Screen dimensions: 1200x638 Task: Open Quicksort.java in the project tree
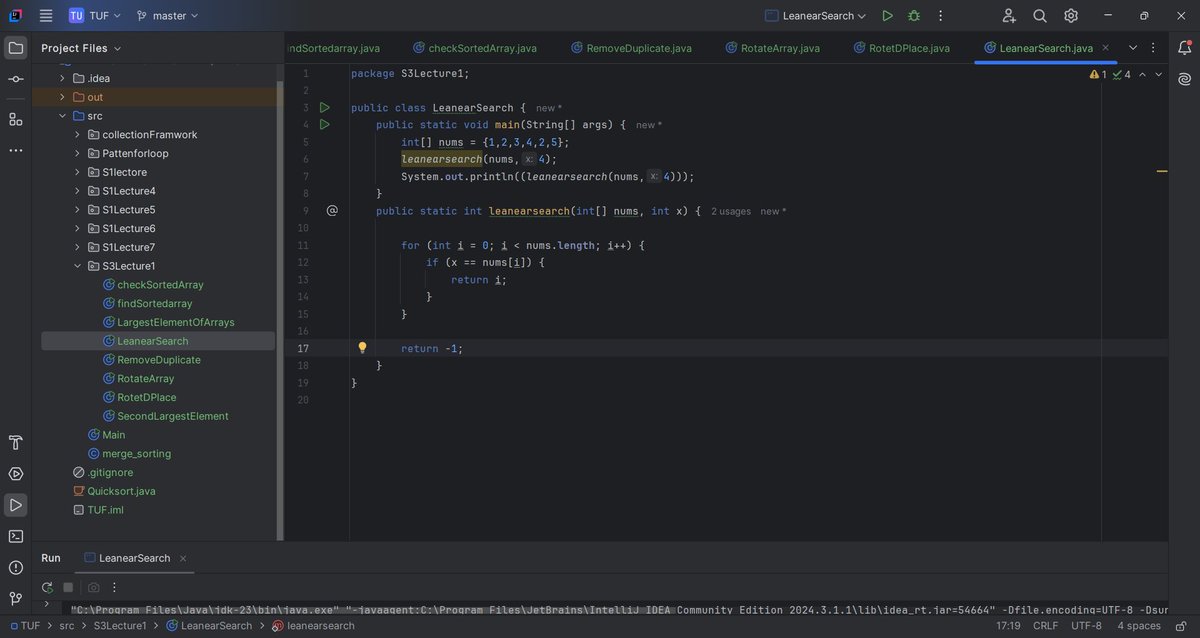point(121,491)
